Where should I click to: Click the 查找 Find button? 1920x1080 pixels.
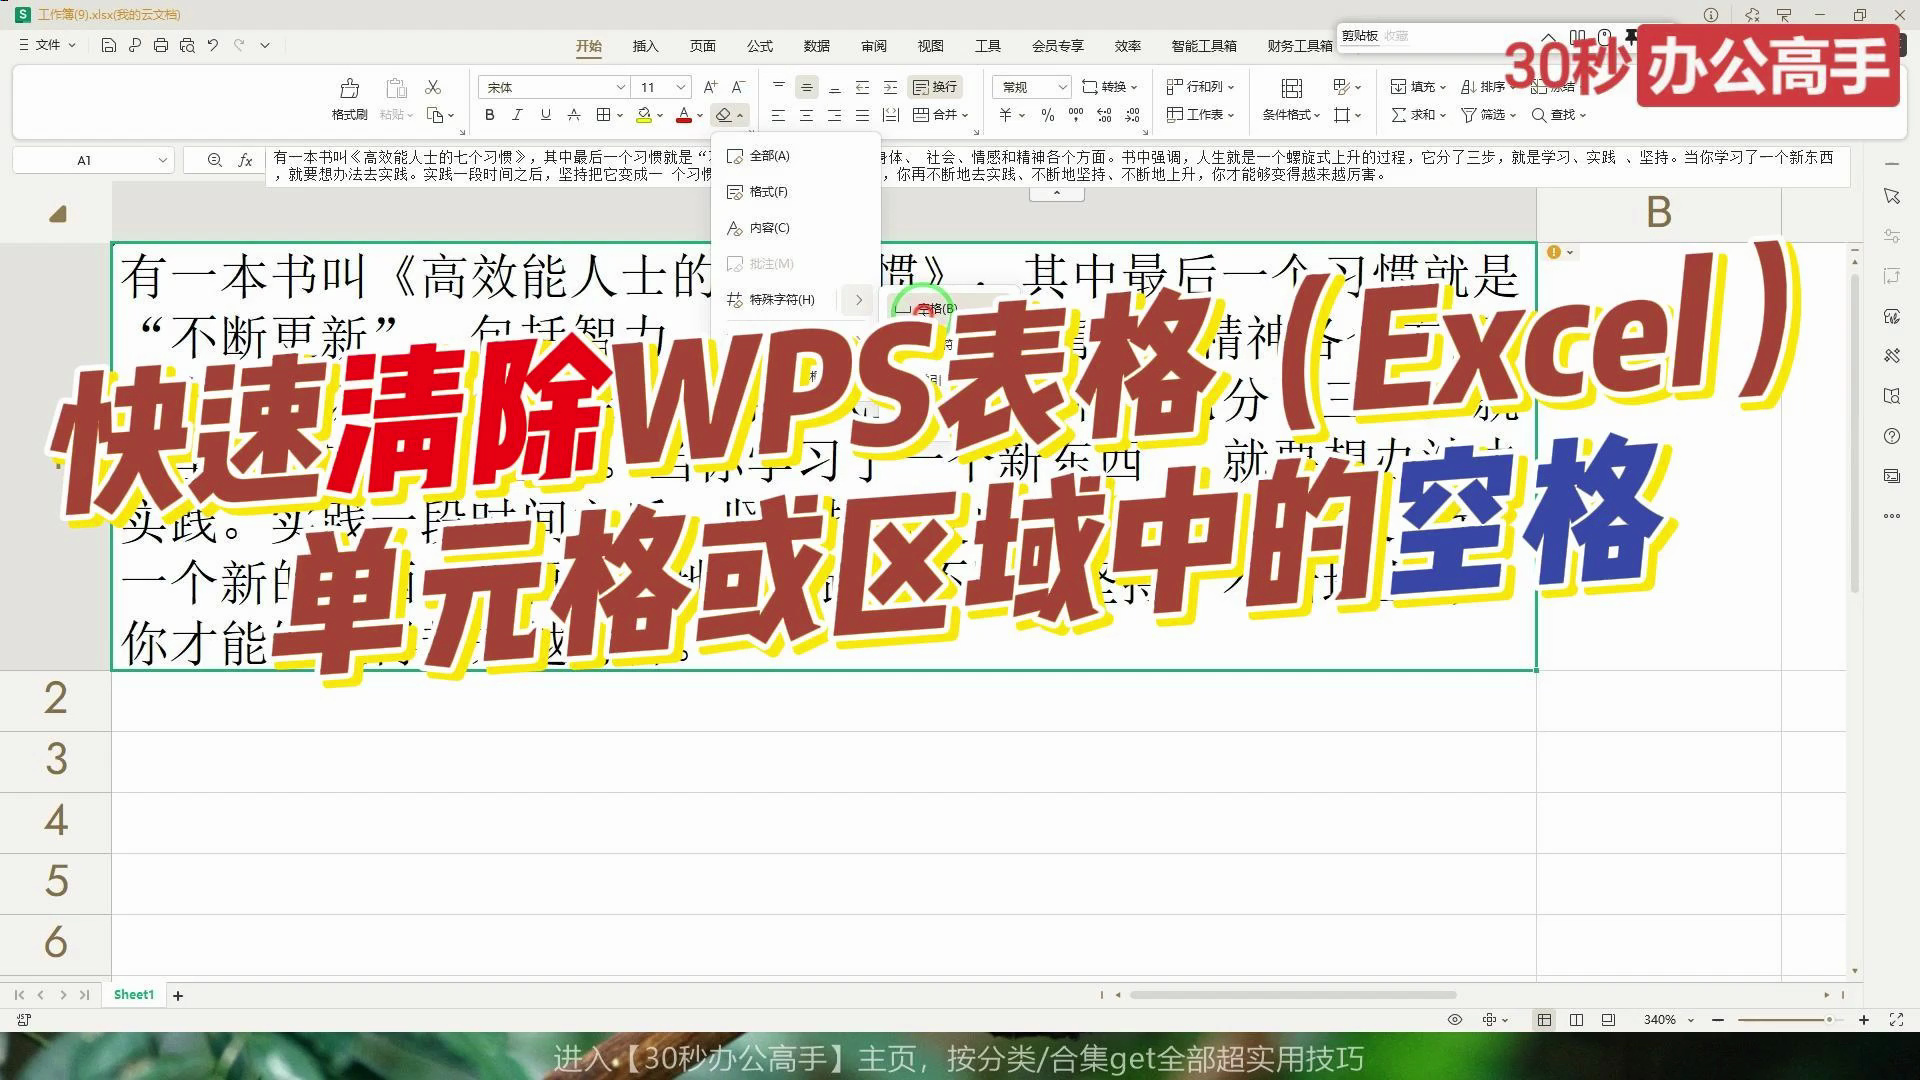(1558, 115)
